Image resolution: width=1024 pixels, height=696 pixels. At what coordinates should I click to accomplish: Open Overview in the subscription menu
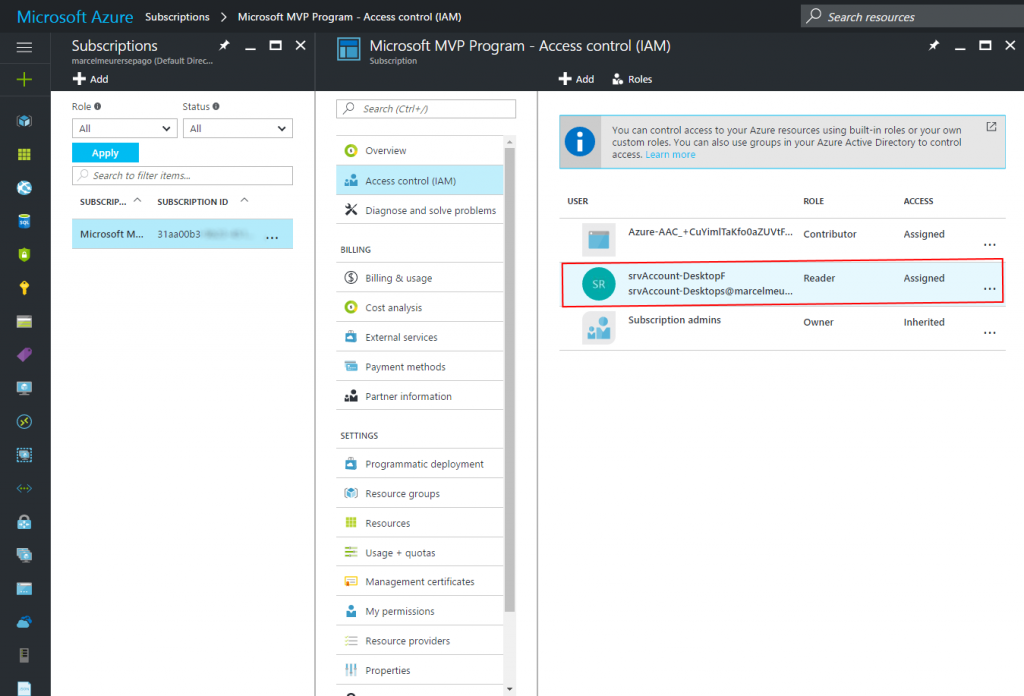(x=419, y=151)
